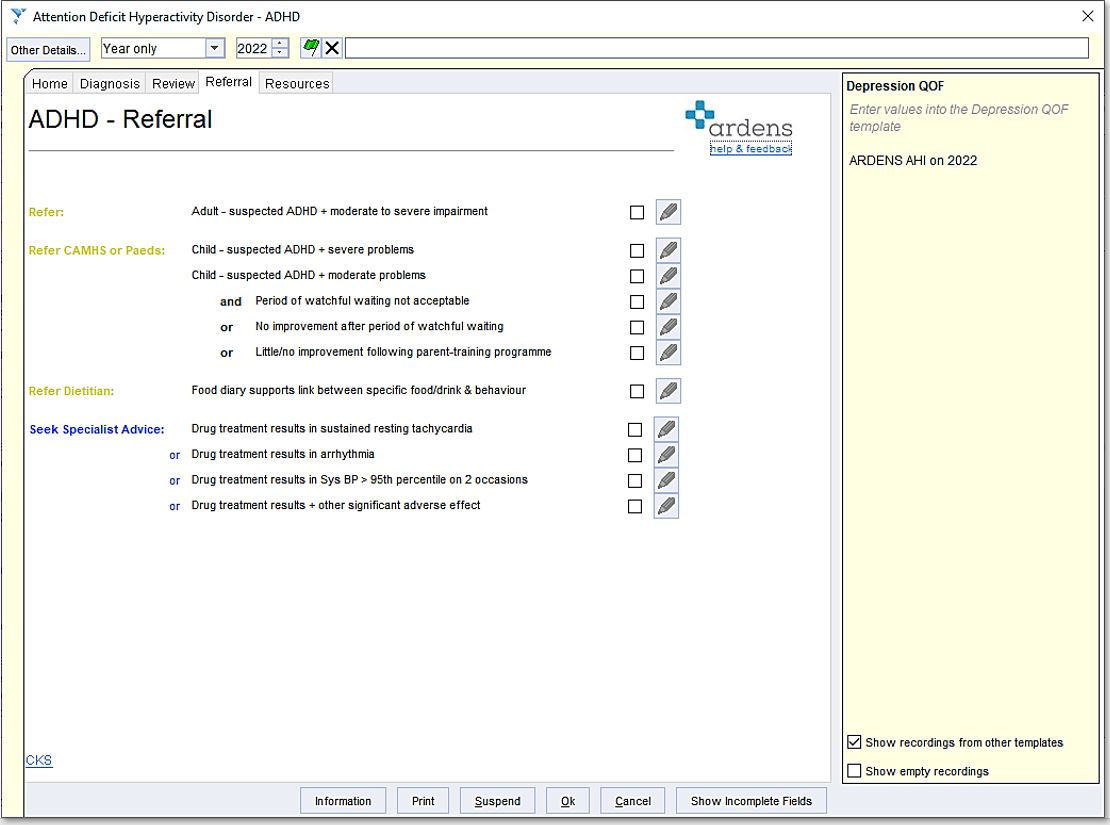This screenshot has height=825, width=1110.
Task: Open the CKS link
Action: pyautogui.click(x=39, y=761)
